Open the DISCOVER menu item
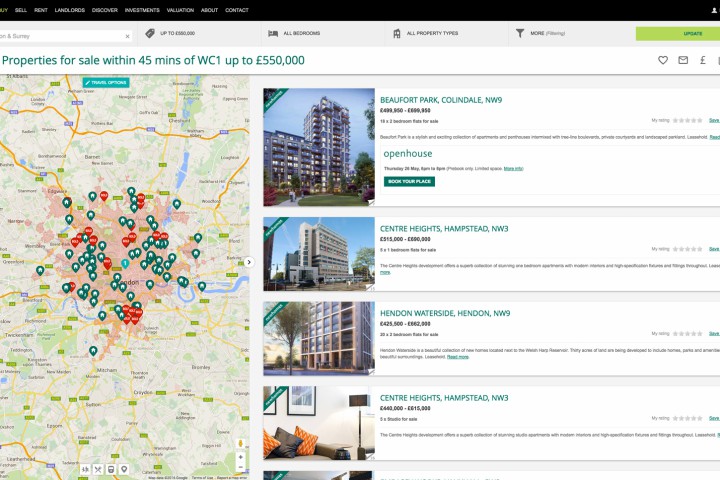 105,10
